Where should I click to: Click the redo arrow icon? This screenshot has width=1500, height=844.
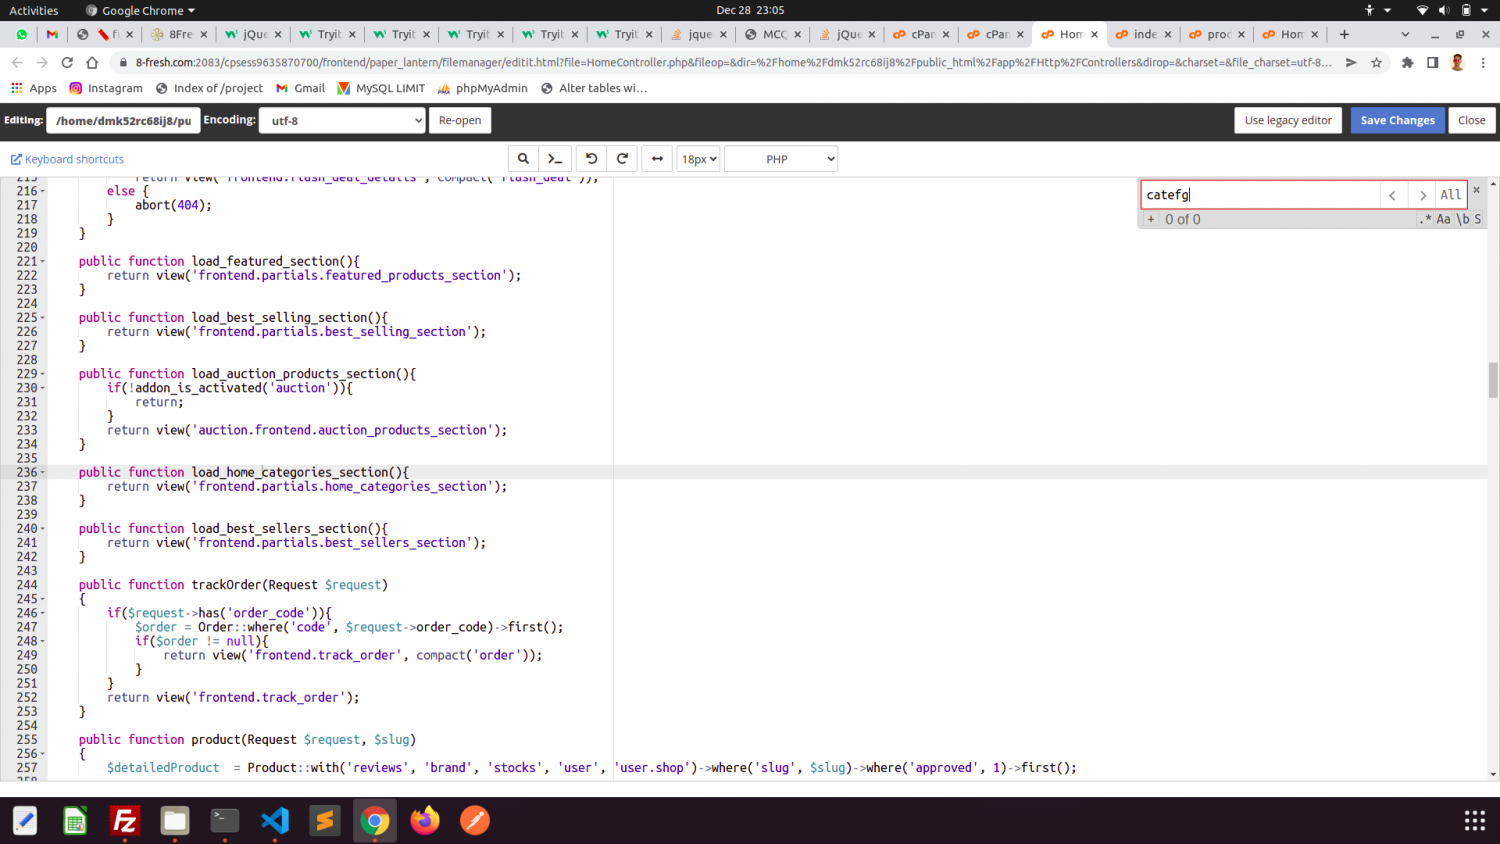pos(622,159)
